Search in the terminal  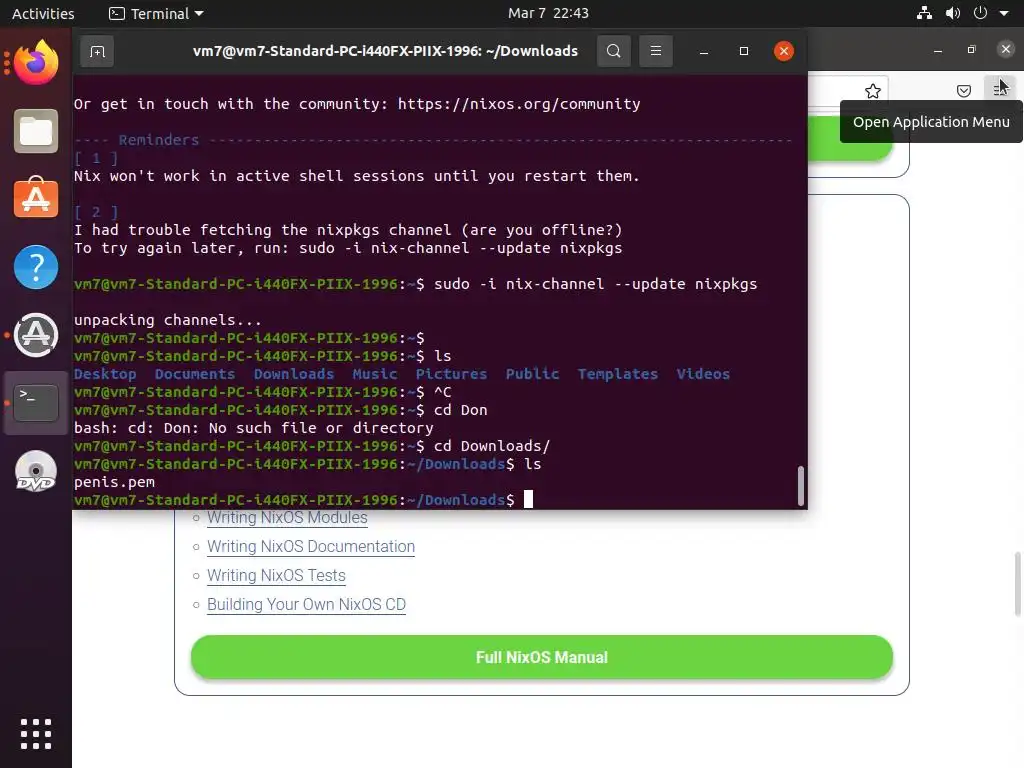point(613,51)
